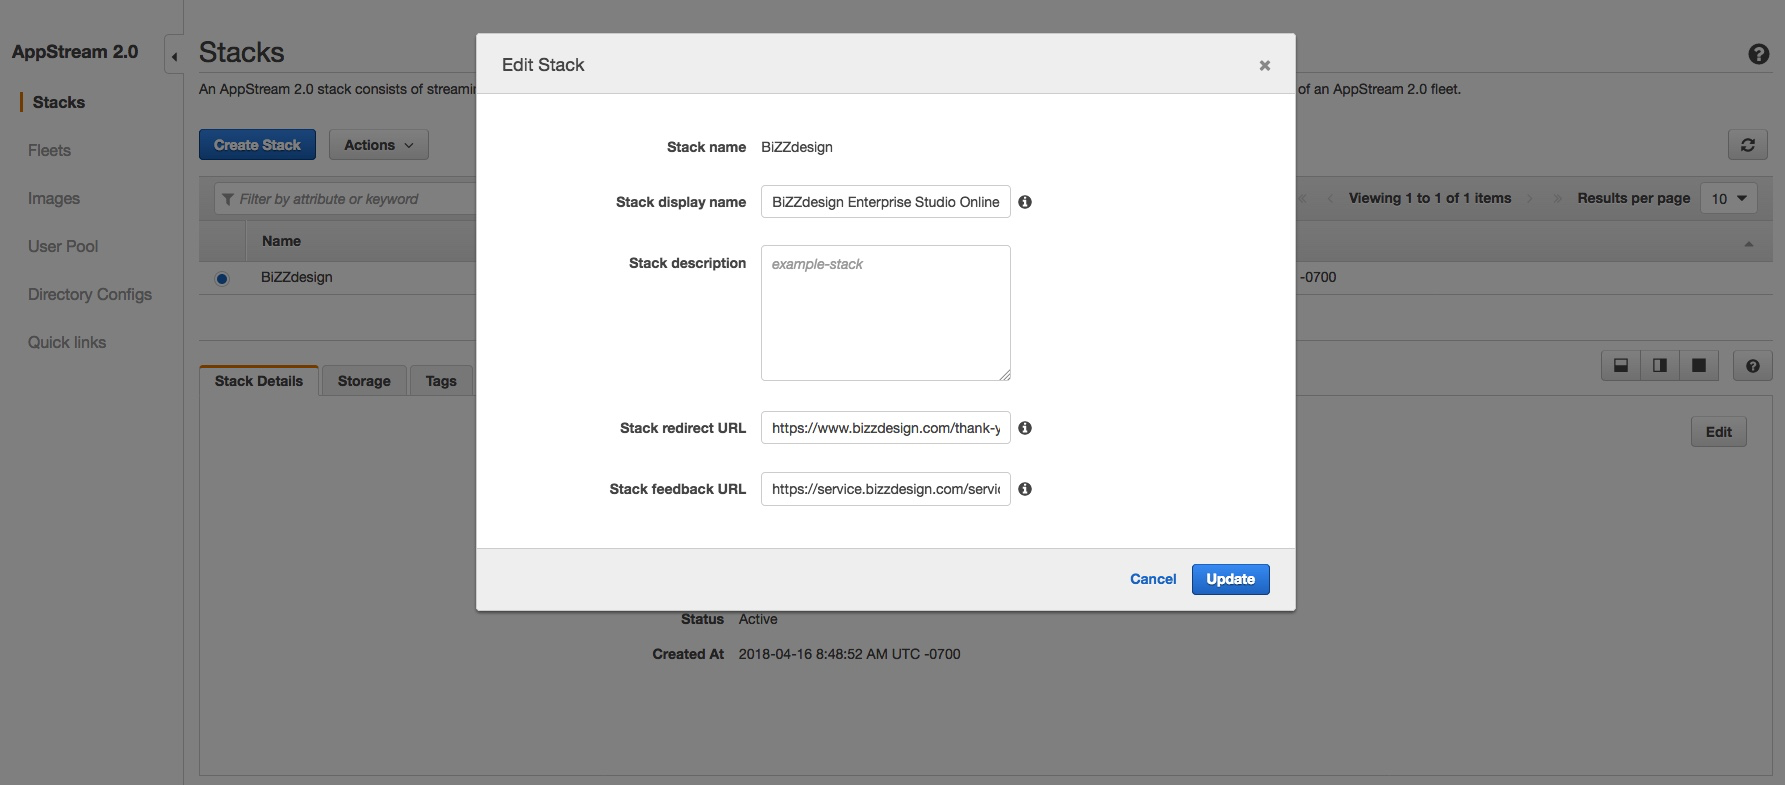
Task: Collapse the AppStream 2.0 sidebar
Action: point(174,56)
